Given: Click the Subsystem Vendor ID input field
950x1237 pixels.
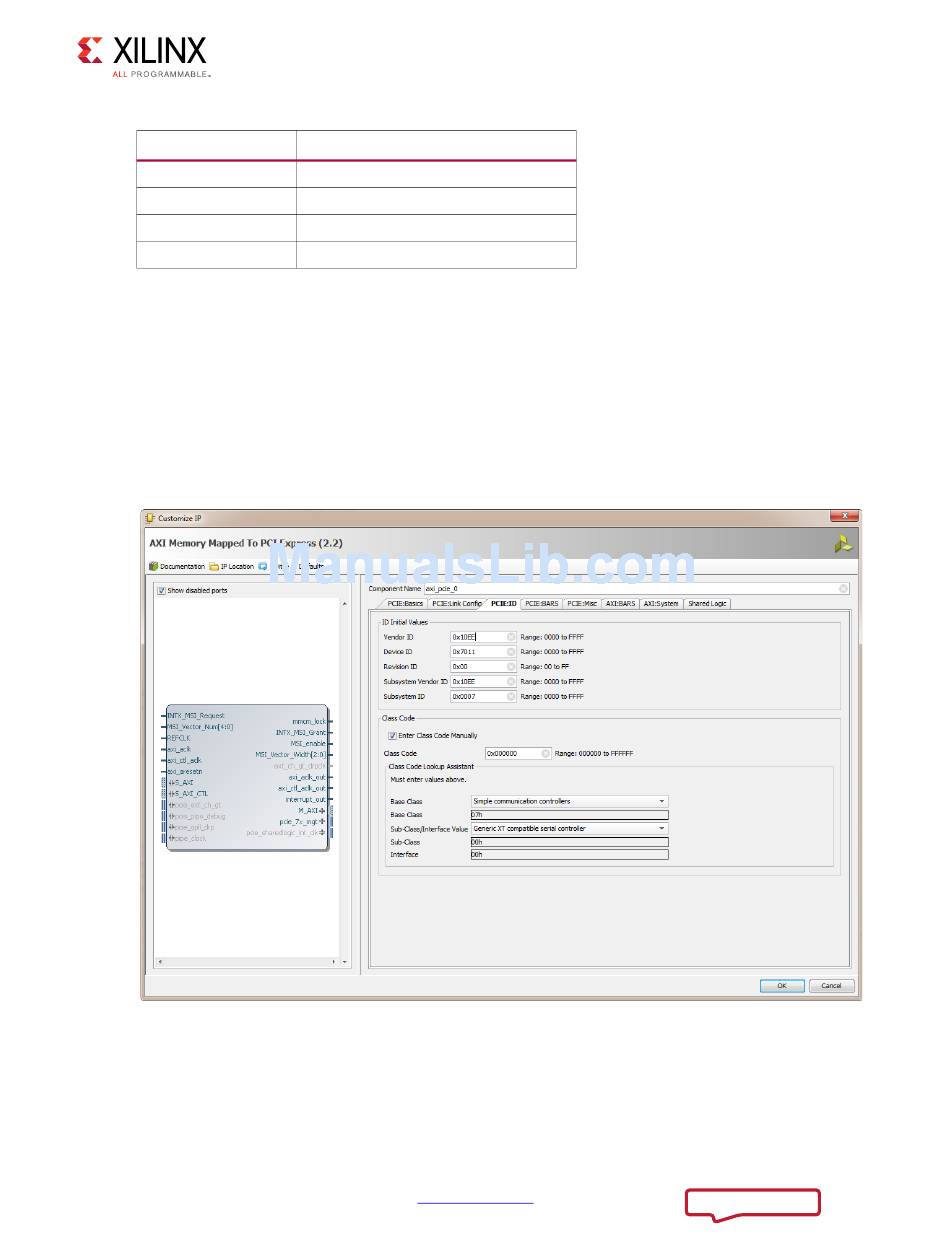Looking at the screenshot, I should coord(484,682).
